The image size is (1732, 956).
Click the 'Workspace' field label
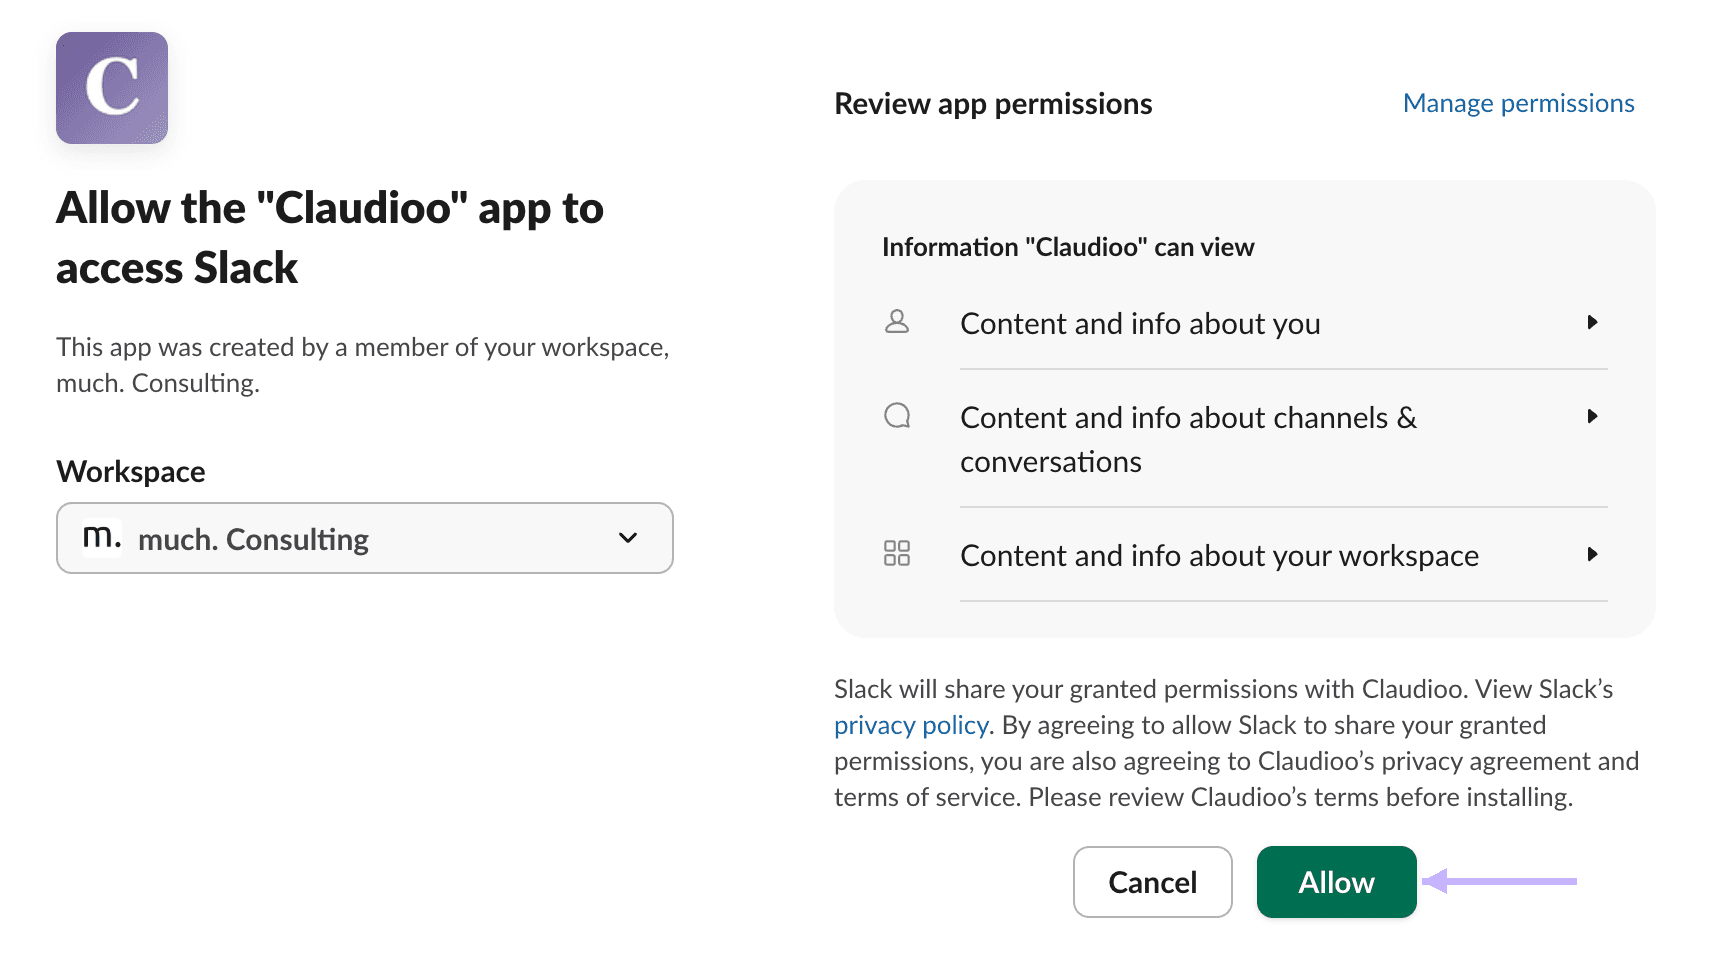tap(131, 472)
